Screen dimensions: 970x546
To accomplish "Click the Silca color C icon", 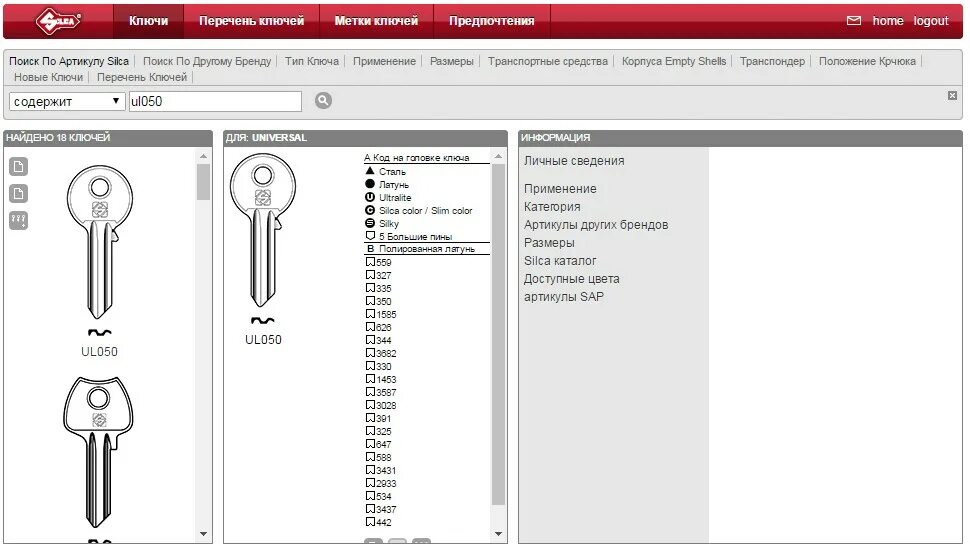I will point(370,210).
